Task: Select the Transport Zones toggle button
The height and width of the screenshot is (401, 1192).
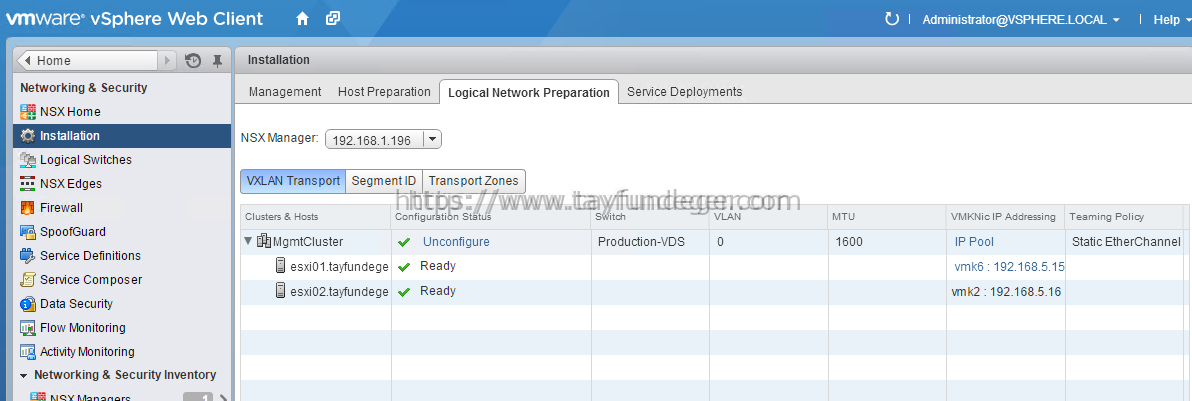Action: pyautogui.click(x=474, y=181)
